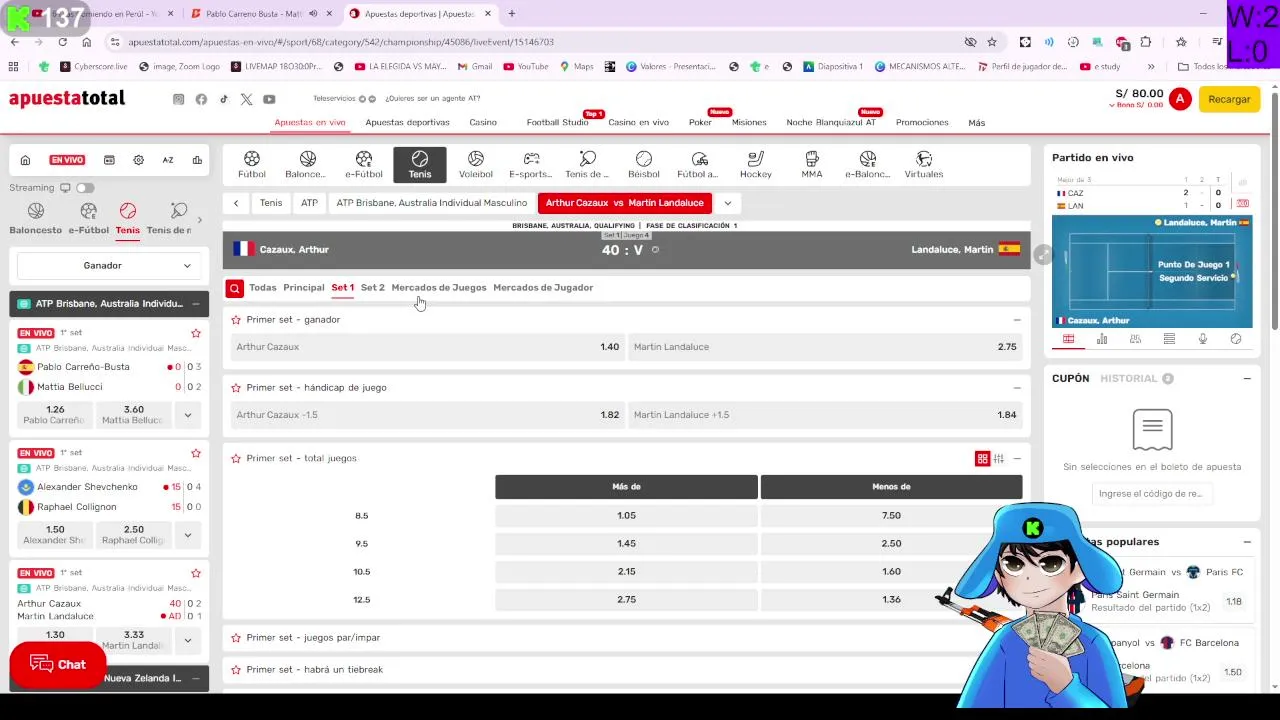Open the Instagram social icon
The image size is (1280, 720).
click(179, 99)
